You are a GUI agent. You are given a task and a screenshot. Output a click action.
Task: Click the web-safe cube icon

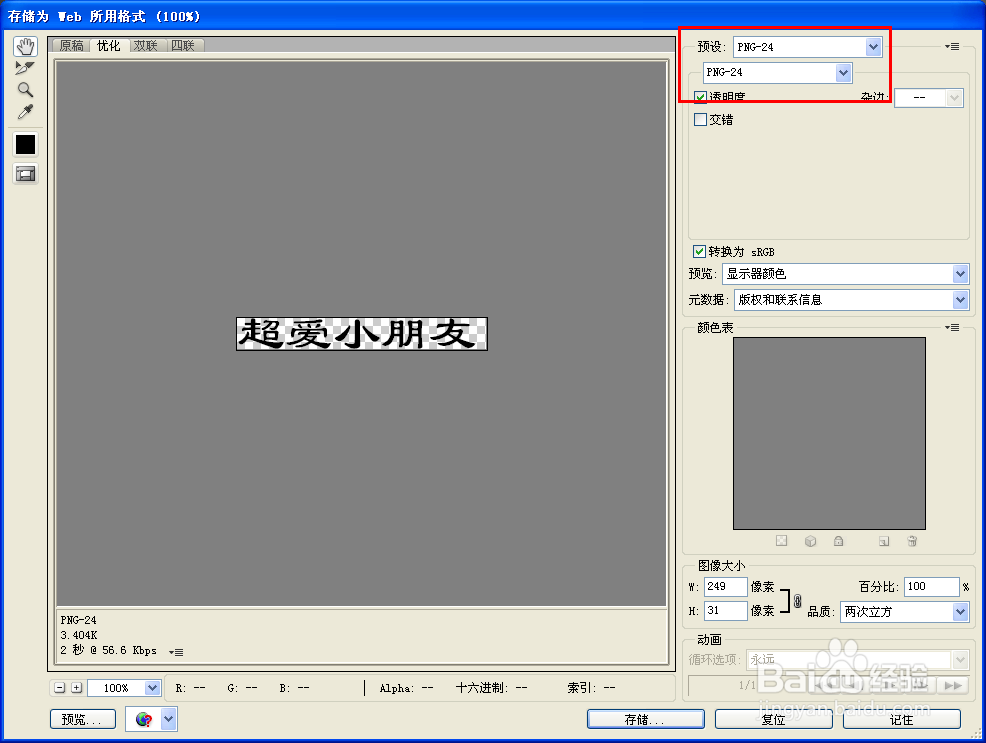coord(811,541)
